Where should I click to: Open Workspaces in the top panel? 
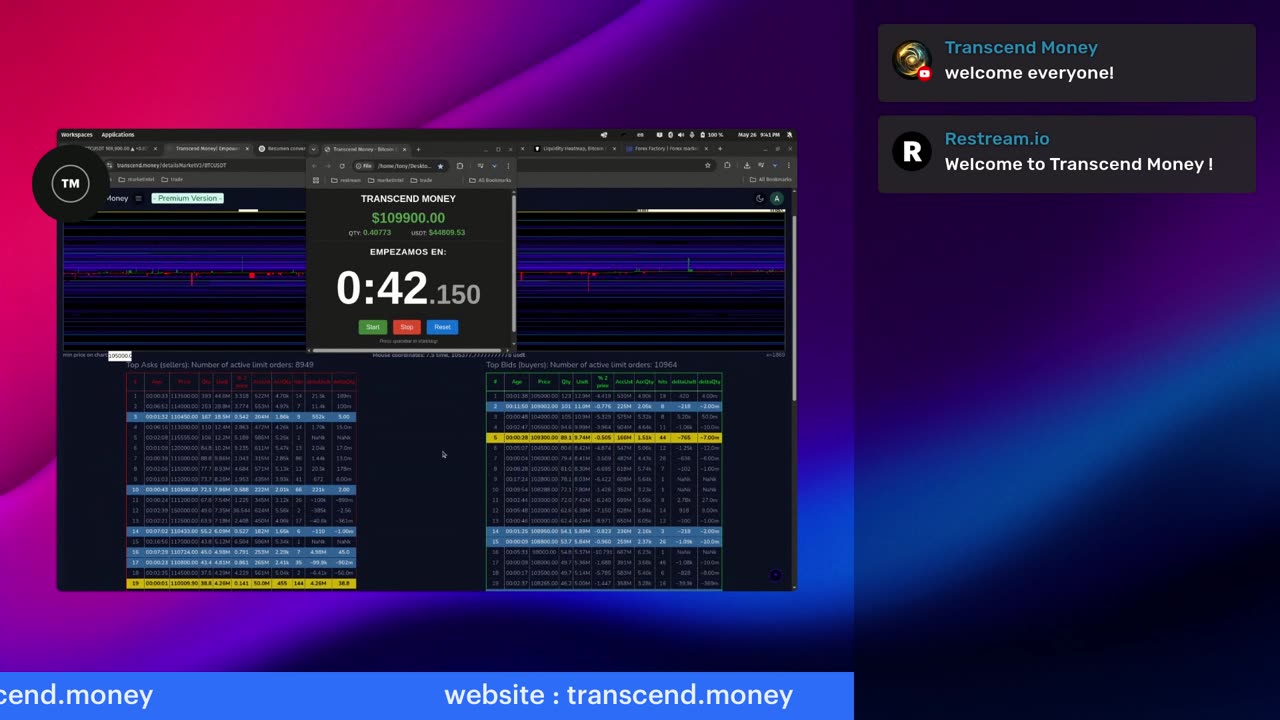tap(76, 134)
